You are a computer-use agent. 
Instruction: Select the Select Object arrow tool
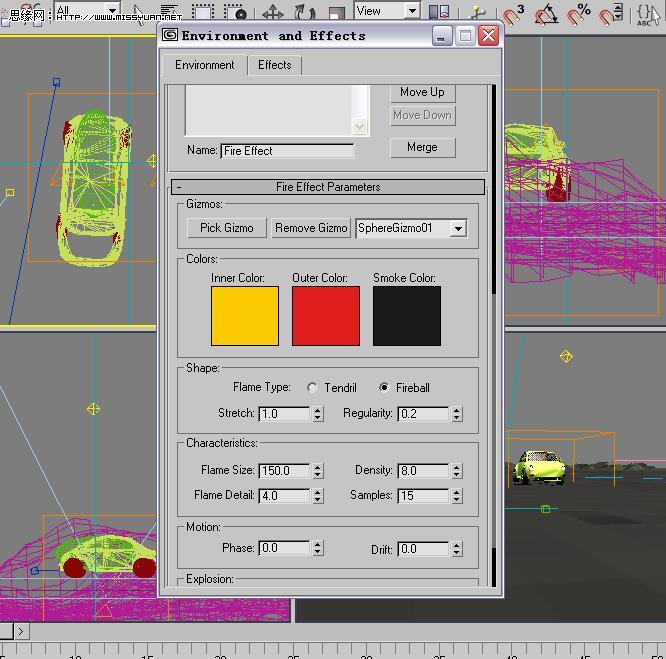click(x=138, y=13)
